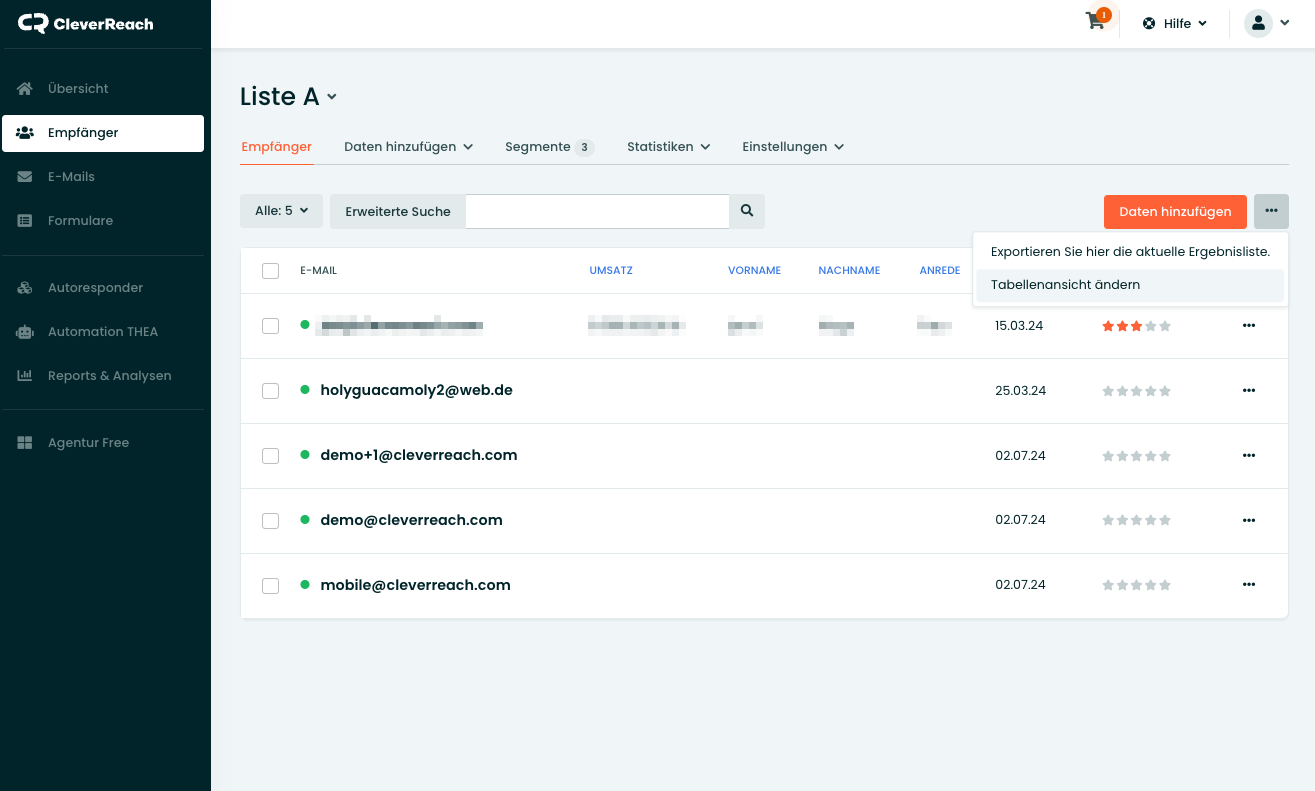The width and height of the screenshot is (1315, 791).
Task: Switch to the Segmente tab
Action: 538,147
